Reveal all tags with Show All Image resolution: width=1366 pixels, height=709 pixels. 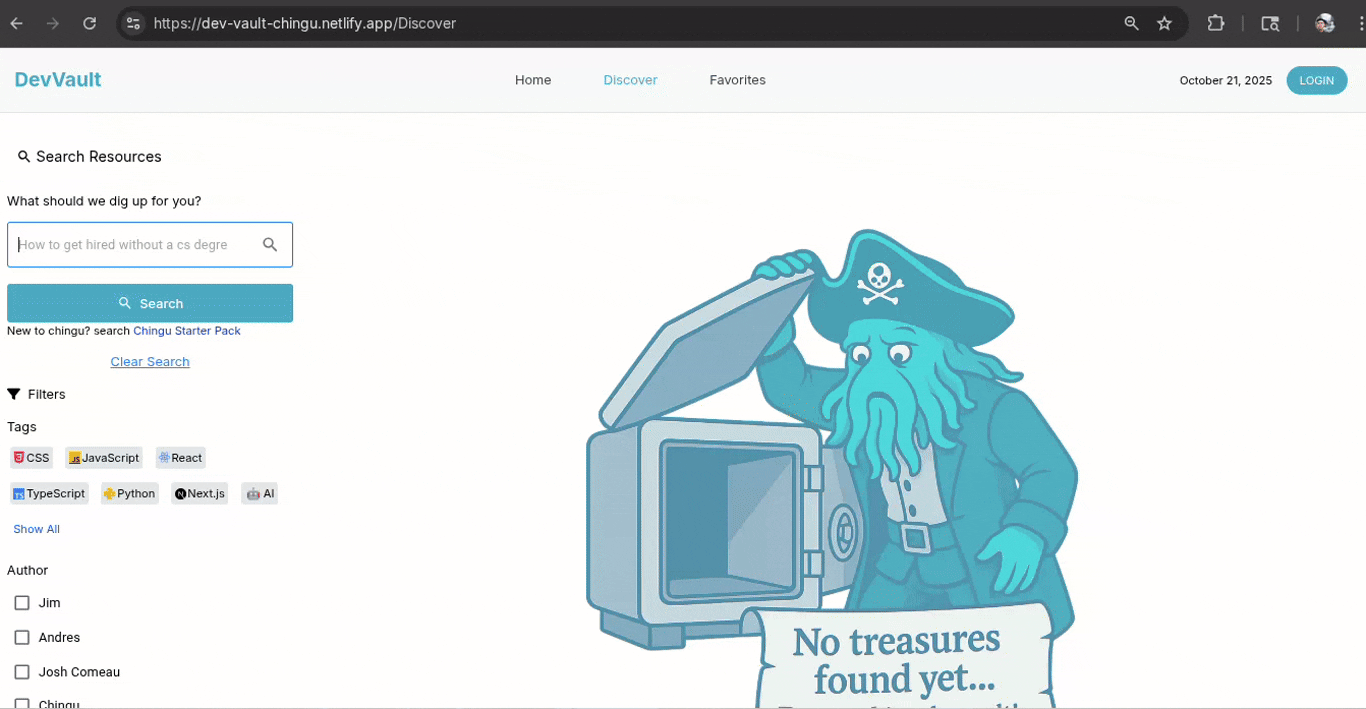coord(36,528)
